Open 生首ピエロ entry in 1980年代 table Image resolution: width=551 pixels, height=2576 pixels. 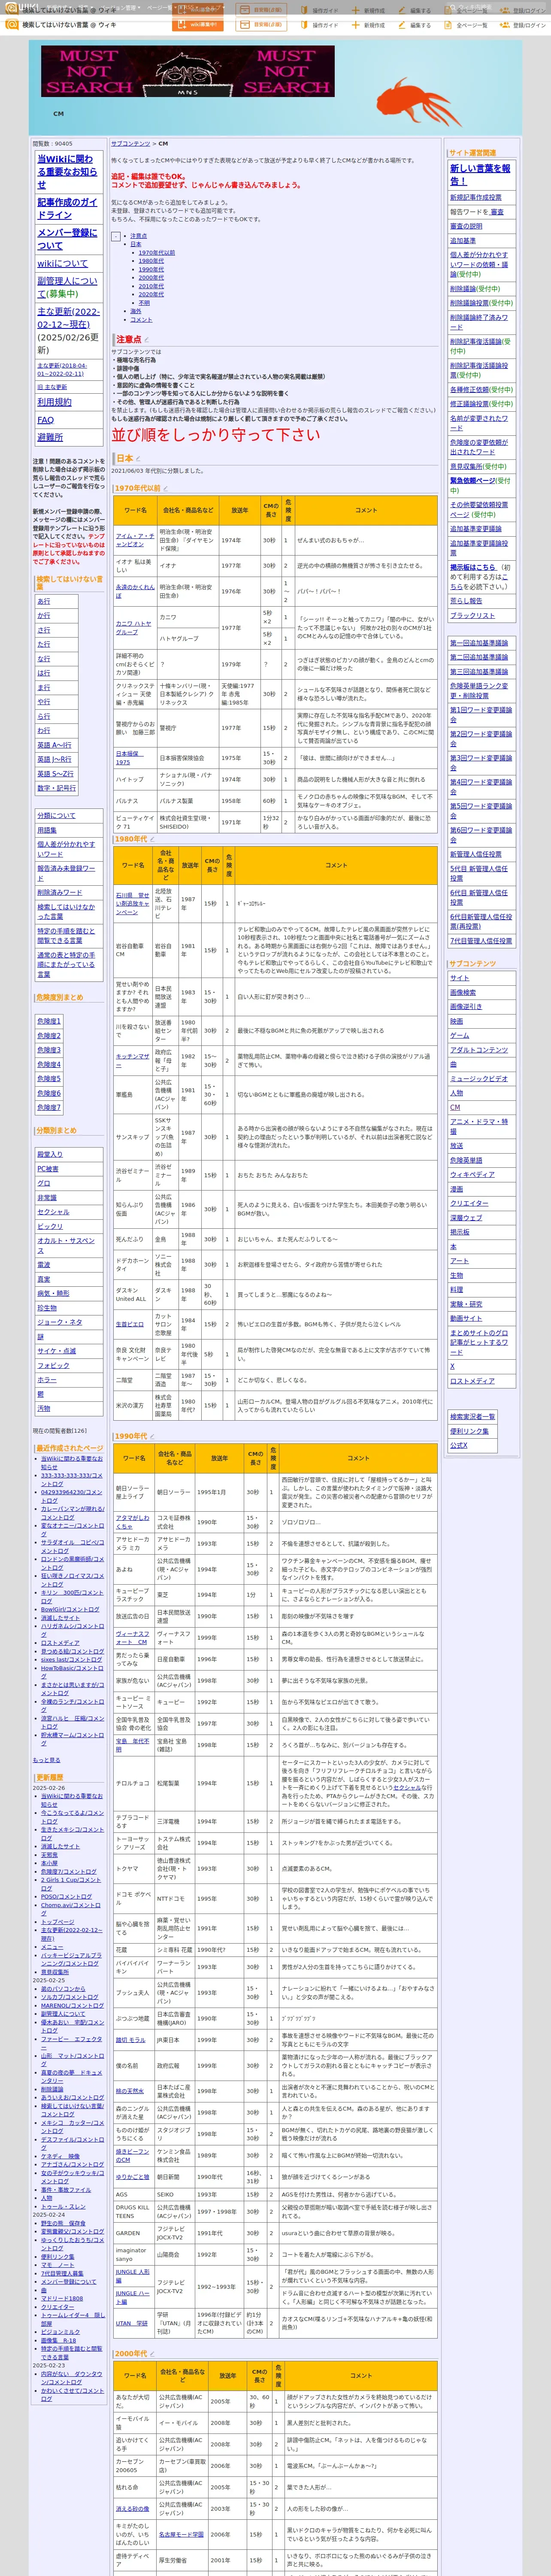click(129, 1324)
